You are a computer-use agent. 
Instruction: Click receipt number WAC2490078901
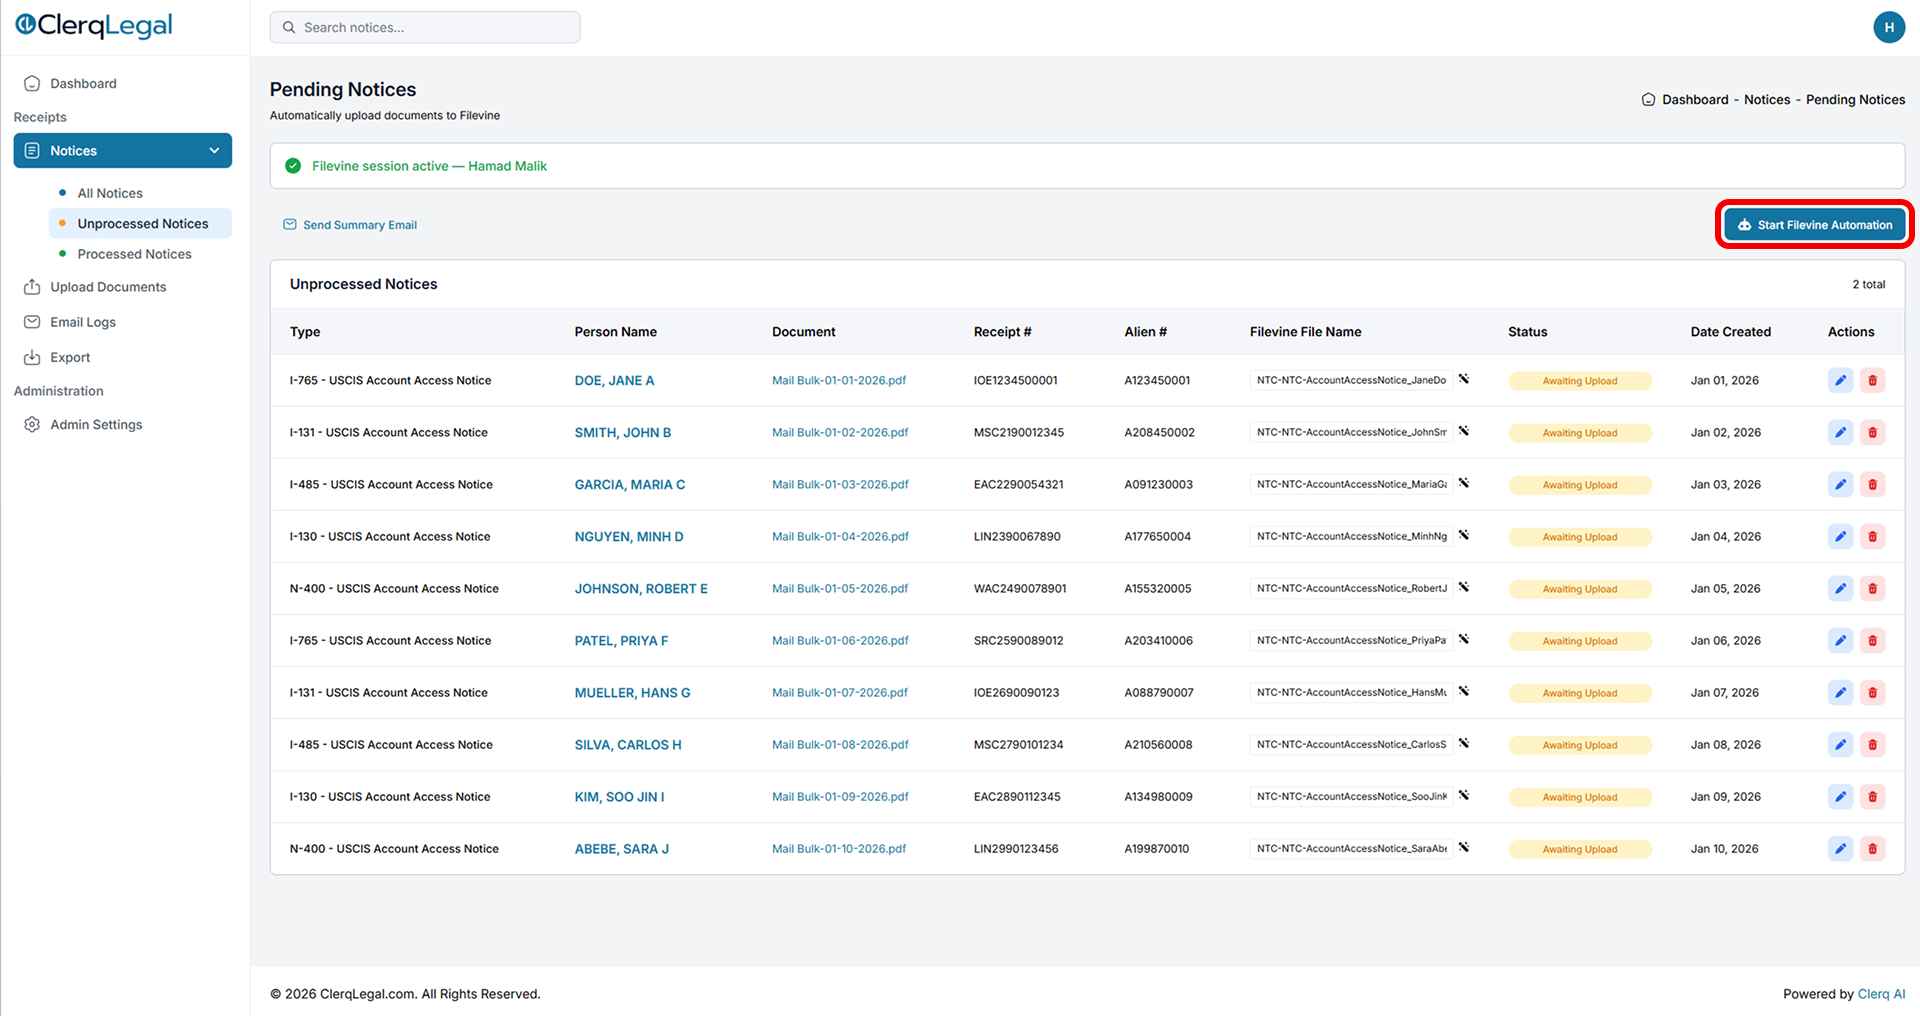(x=1020, y=589)
